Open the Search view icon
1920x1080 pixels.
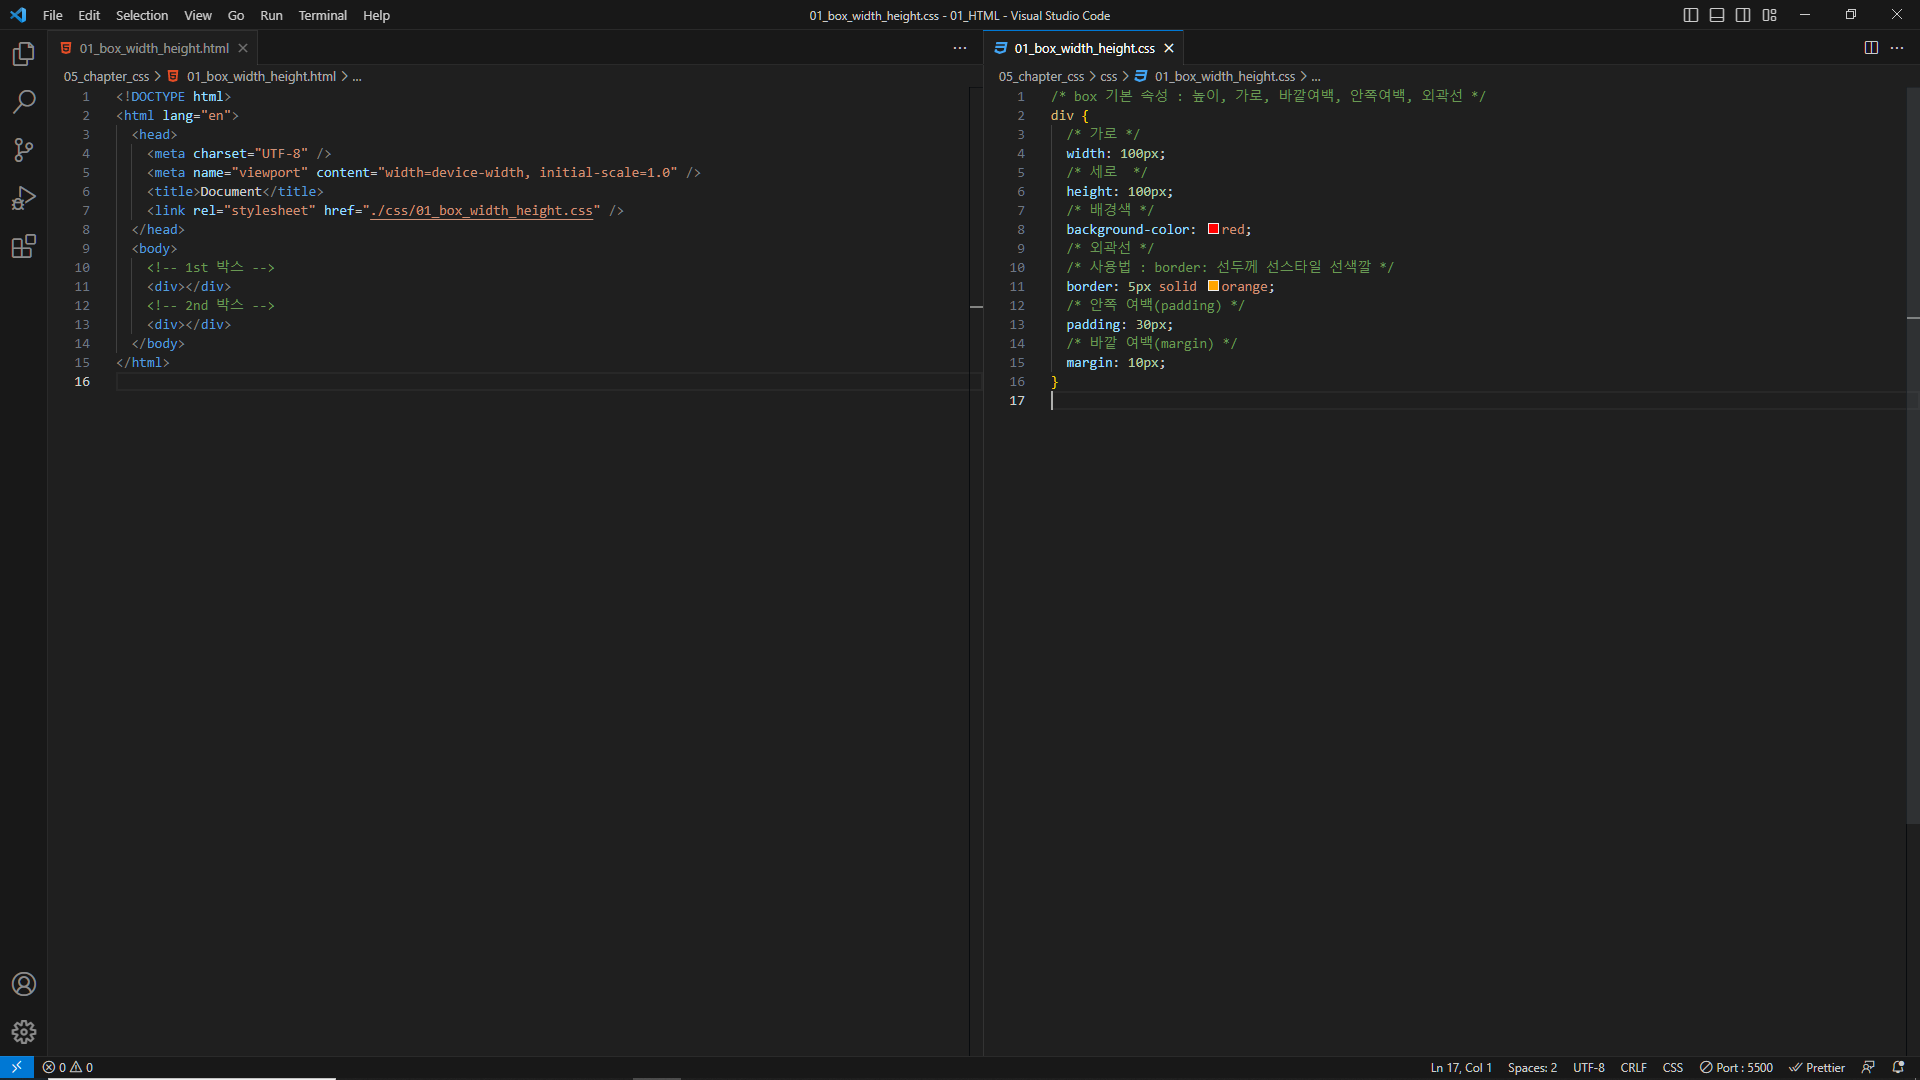point(23,102)
